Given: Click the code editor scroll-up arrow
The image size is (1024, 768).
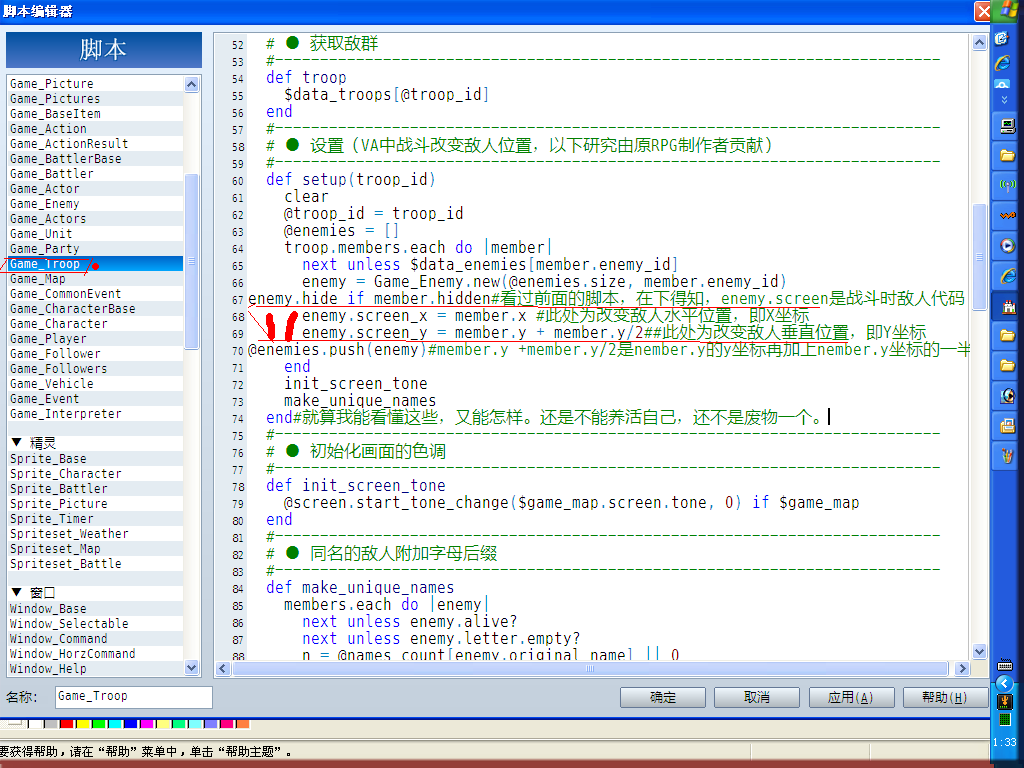Looking at the screenshot, I should (x=979, y=43).
